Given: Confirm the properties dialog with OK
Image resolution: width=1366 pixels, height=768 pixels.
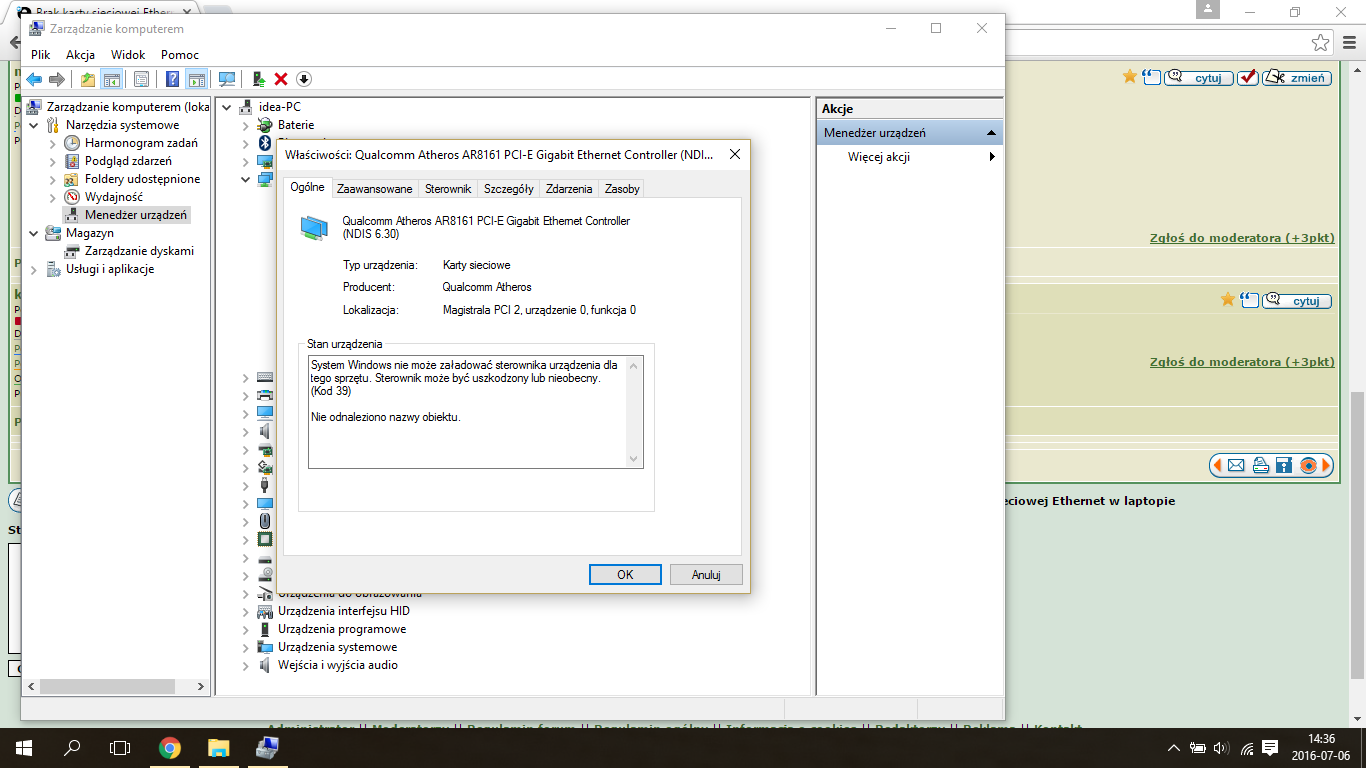Looking at the screenshot, I should 625,575.
